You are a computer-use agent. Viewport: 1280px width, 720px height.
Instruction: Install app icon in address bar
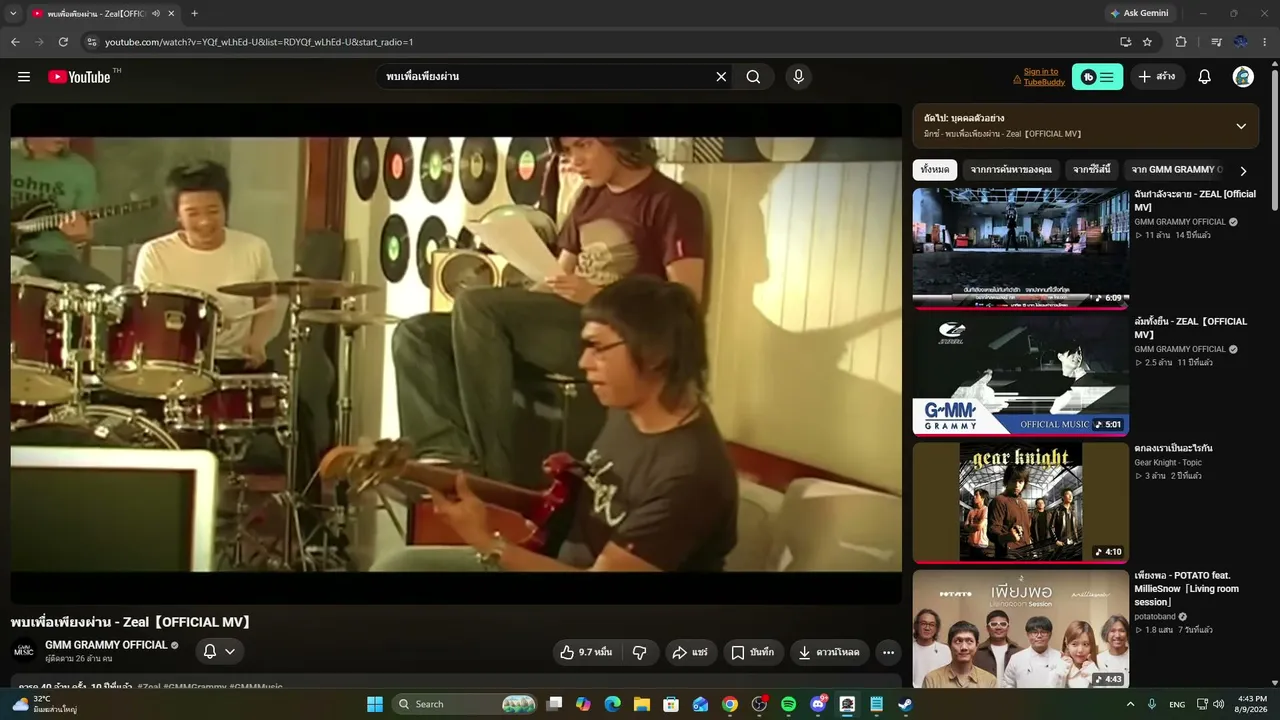(1126, 42)
